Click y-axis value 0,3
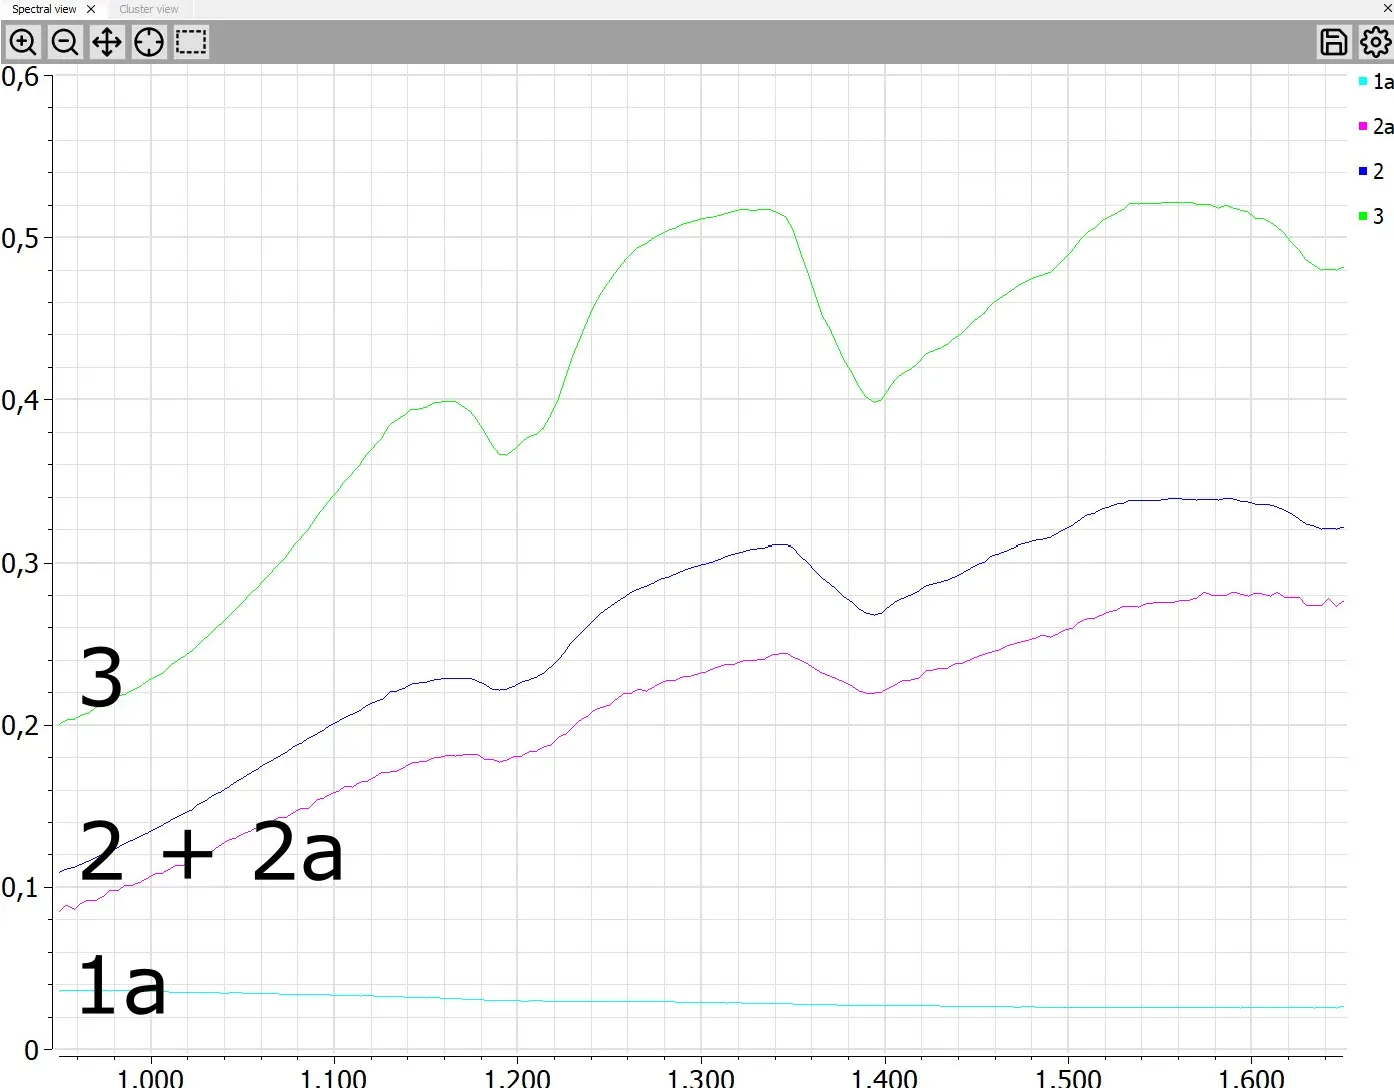The image size is (1394, 1088). 20,563
